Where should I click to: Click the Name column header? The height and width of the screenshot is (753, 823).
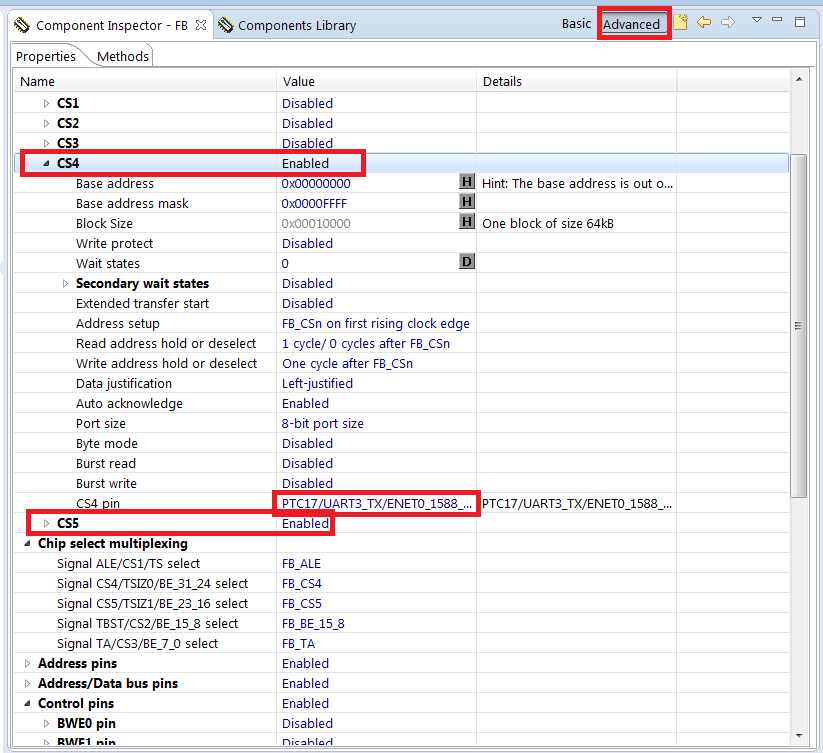pyautogui.click(x=145, y=81)
